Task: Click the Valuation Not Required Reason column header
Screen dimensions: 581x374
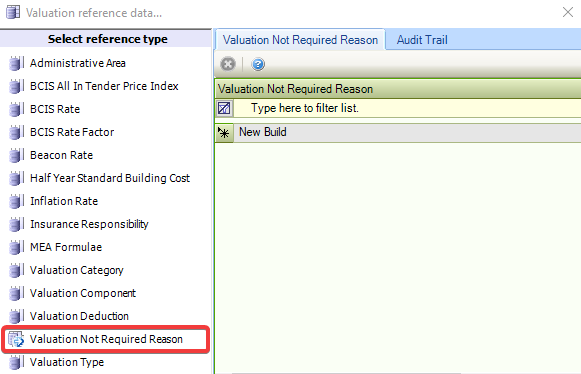Action: 398,89
